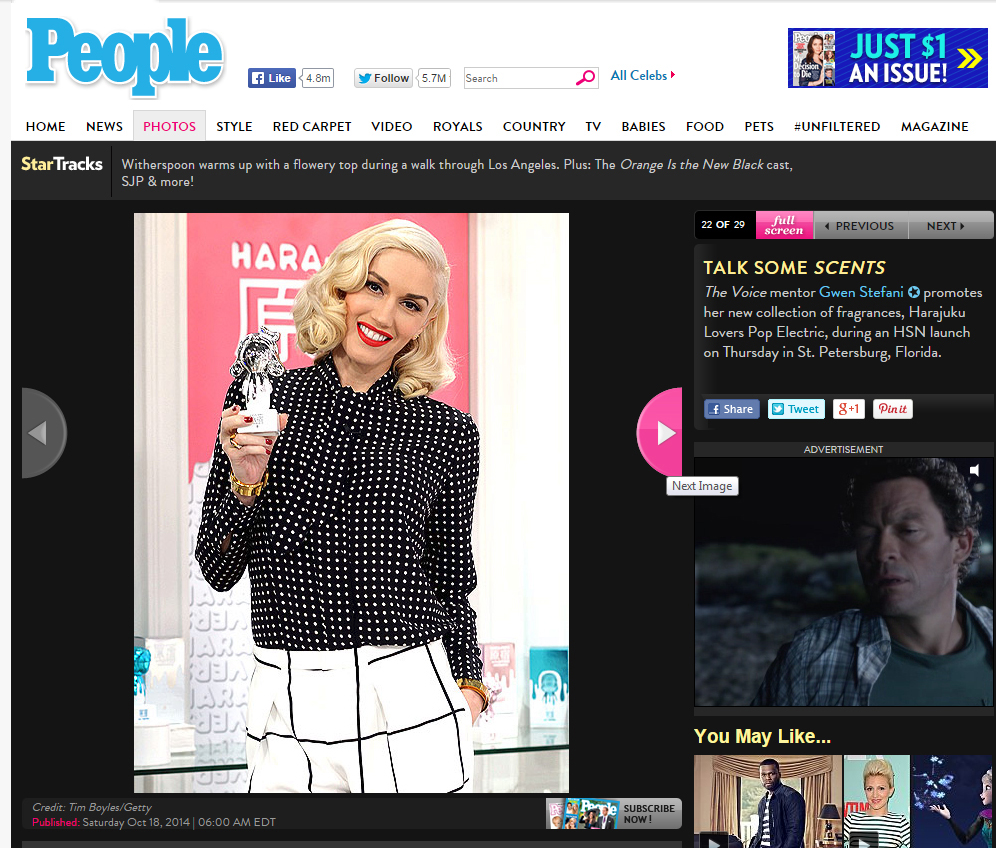Click the You May Like... heading

pos(762,736)
